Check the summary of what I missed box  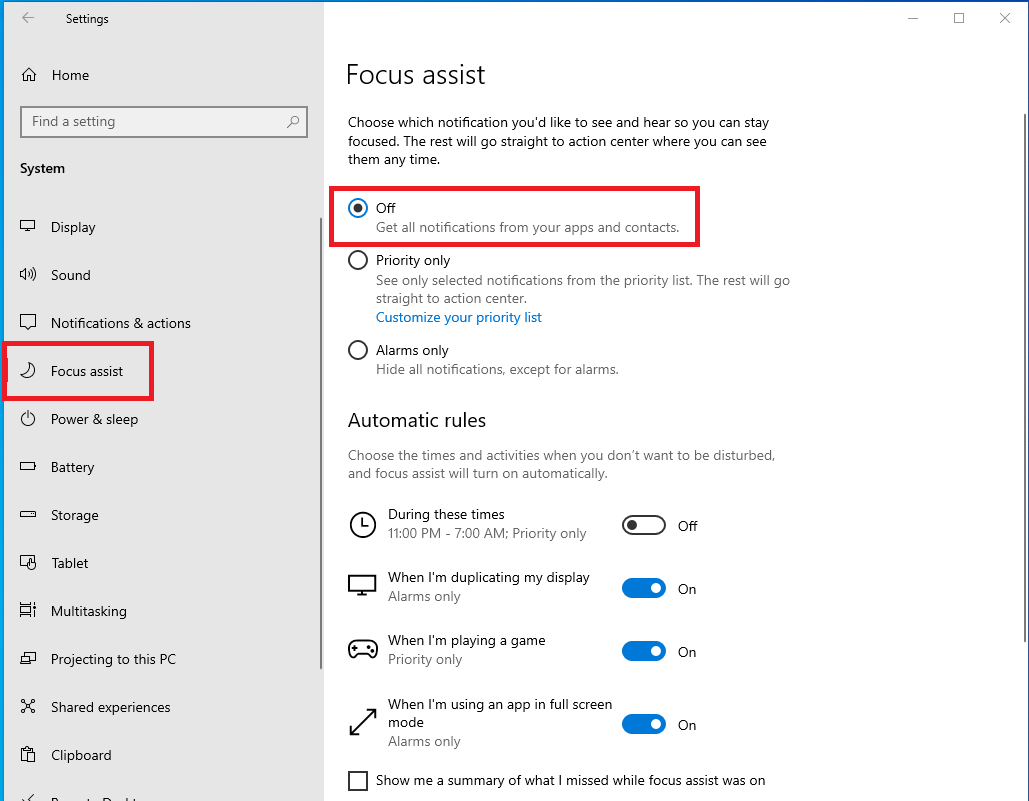tap(358, 780)
